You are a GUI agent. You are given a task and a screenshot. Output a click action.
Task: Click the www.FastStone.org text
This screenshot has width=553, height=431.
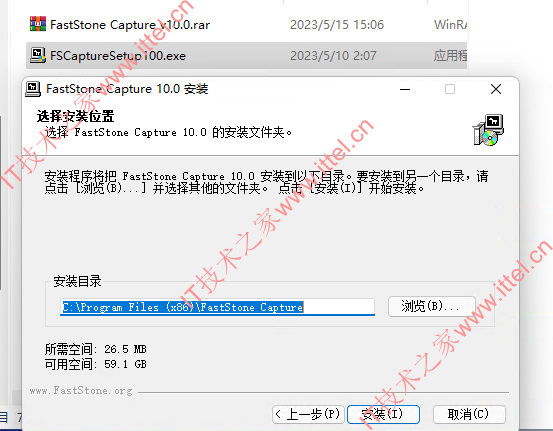(x=81, y=391)
